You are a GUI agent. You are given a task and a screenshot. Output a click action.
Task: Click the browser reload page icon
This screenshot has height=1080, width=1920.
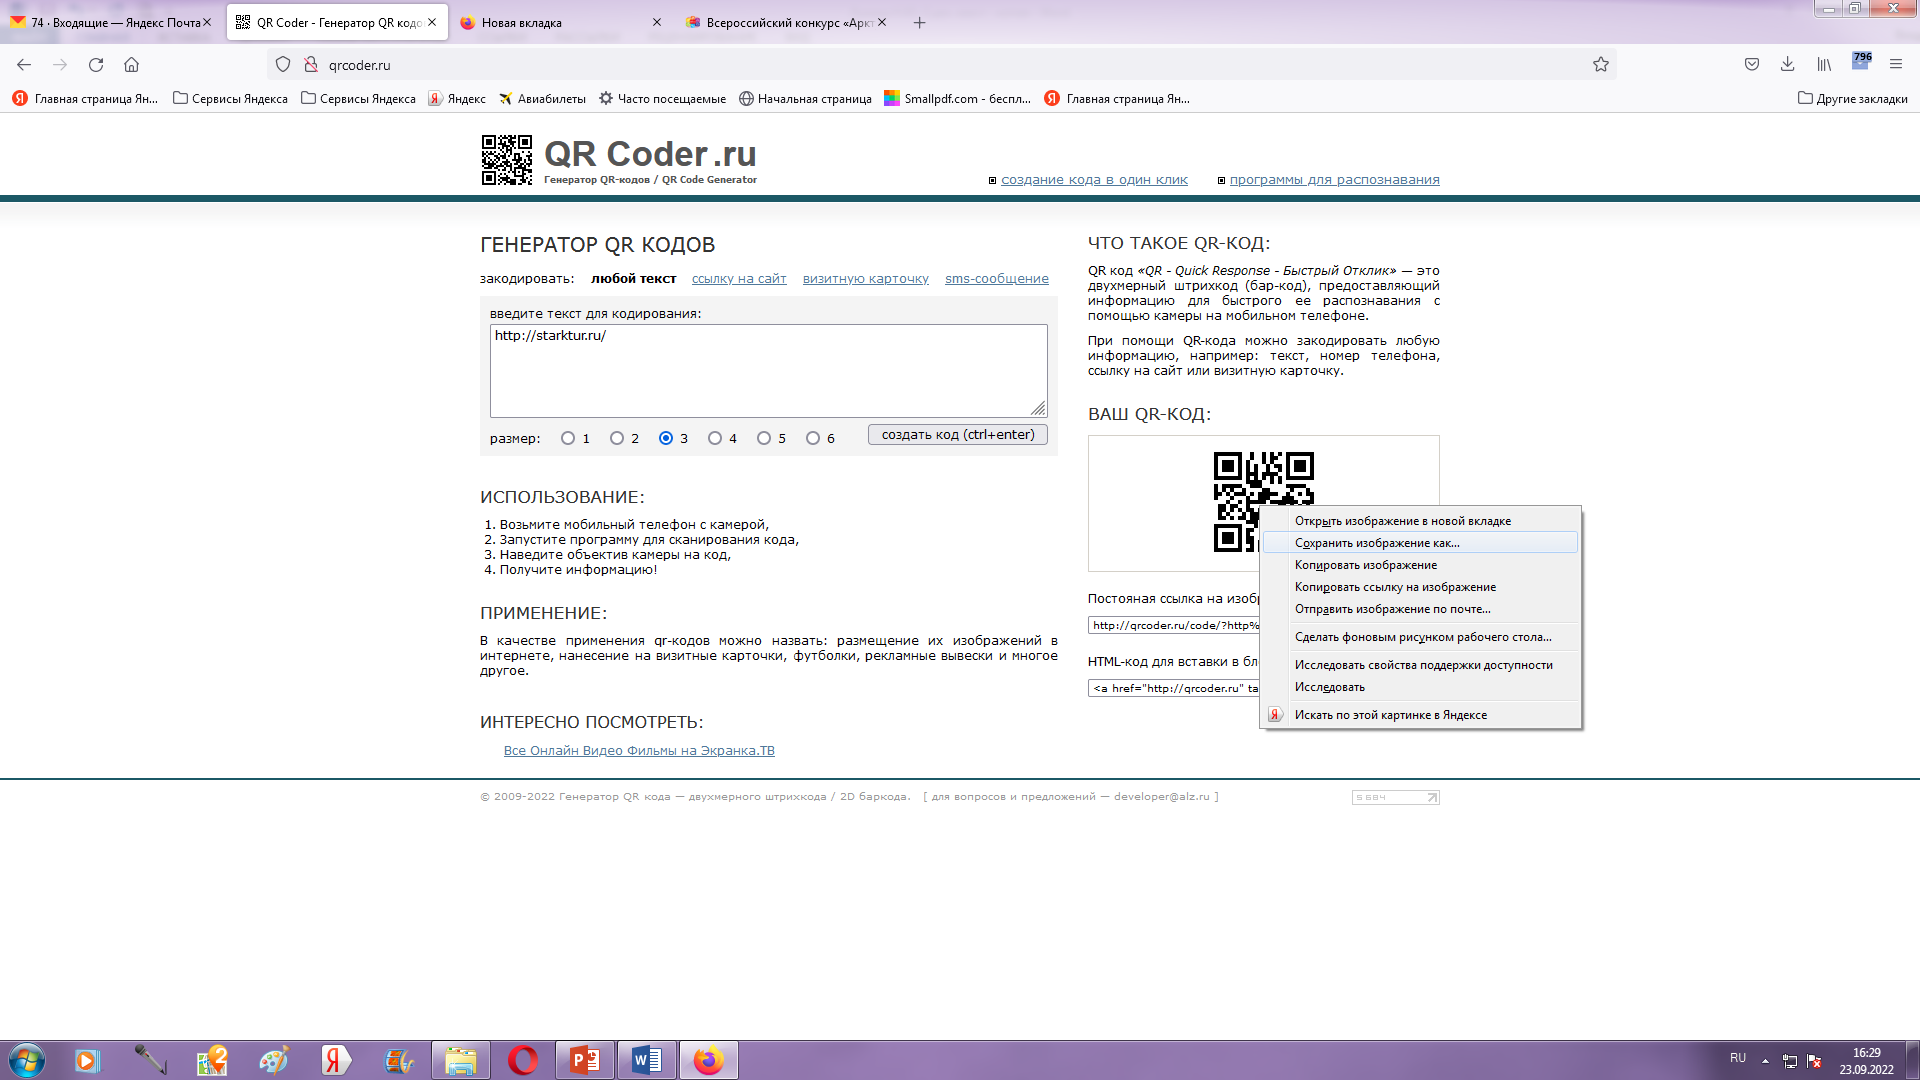(x=96, y=65)
